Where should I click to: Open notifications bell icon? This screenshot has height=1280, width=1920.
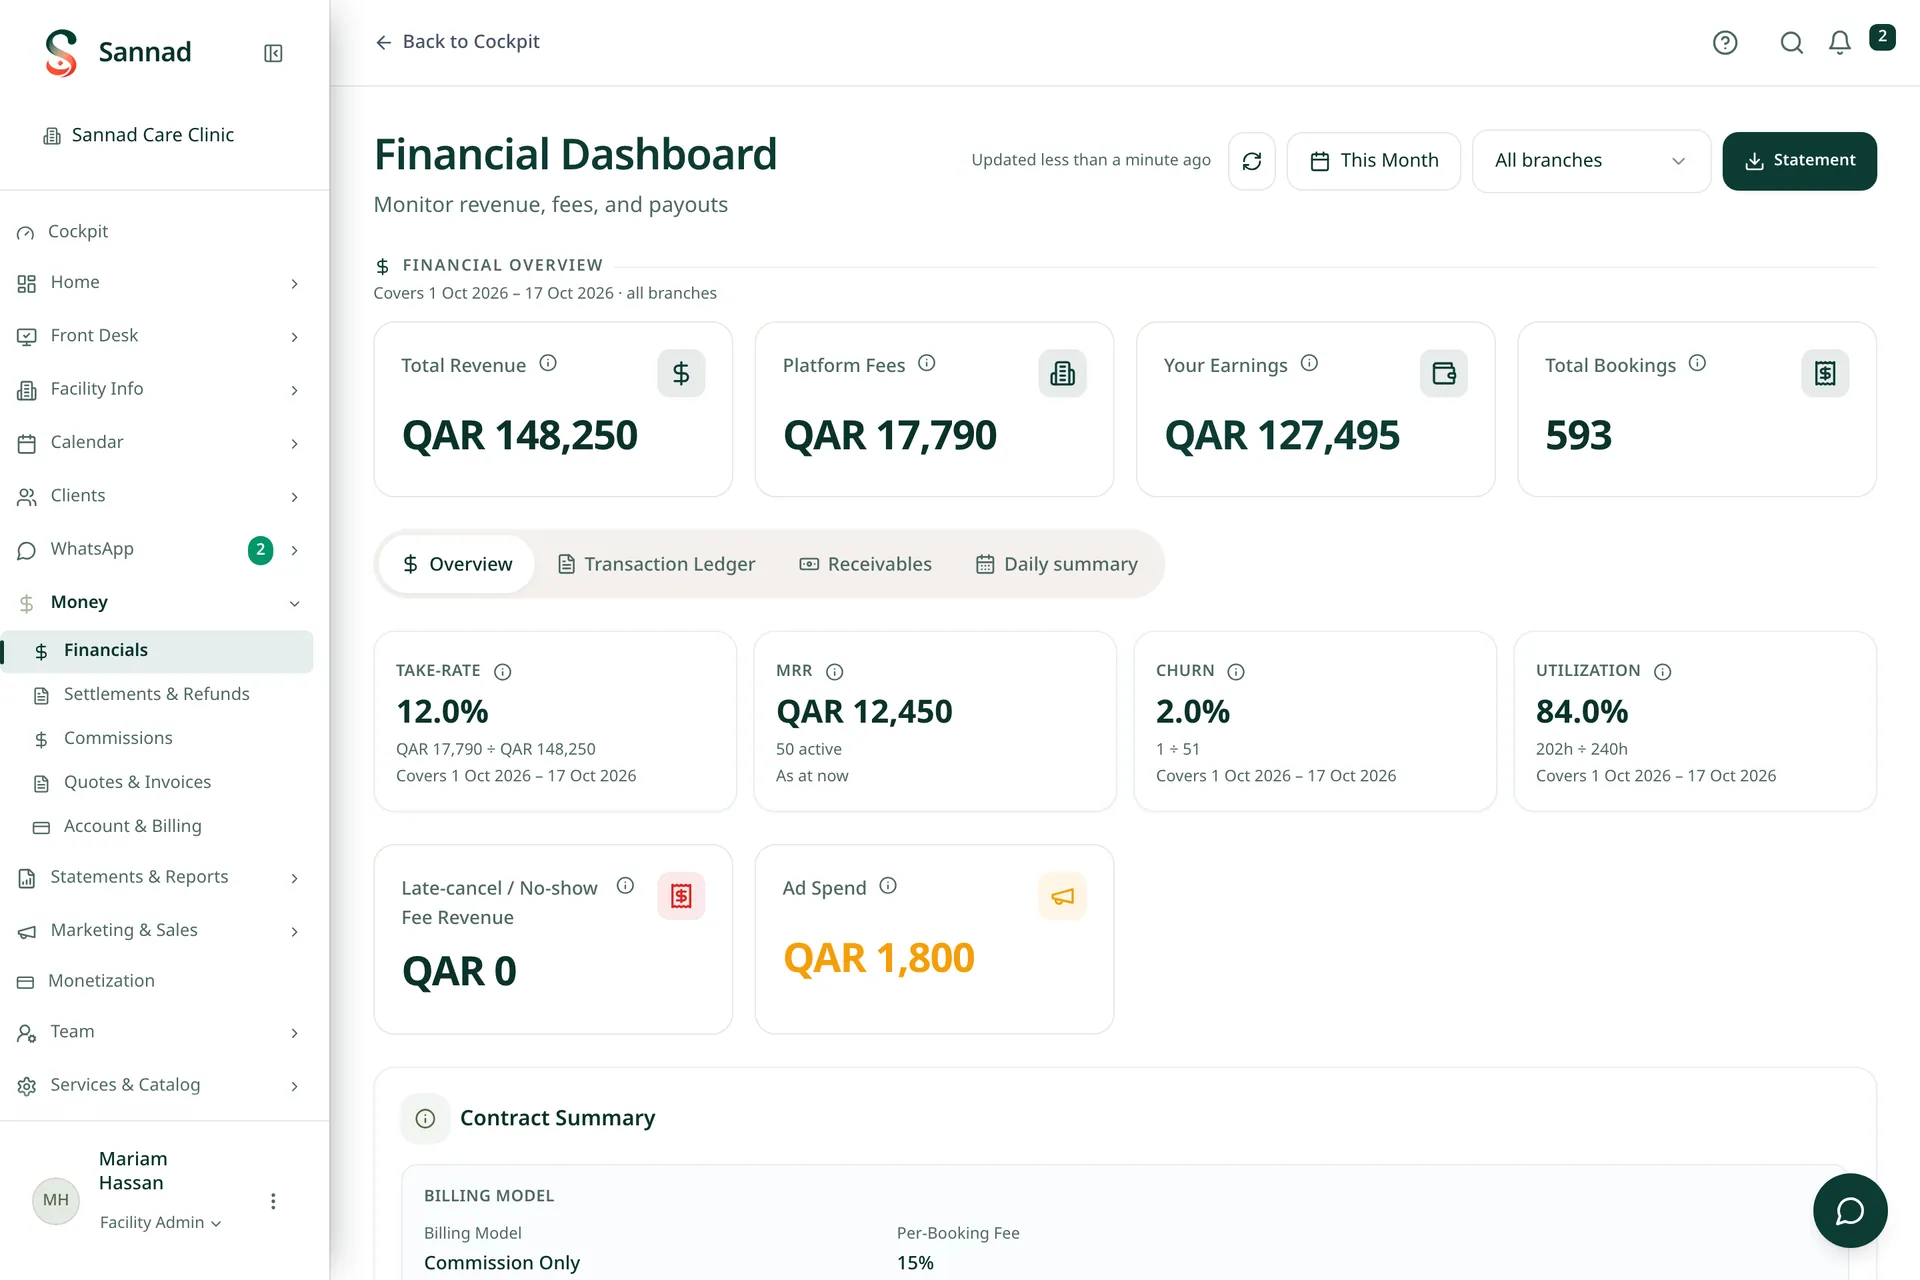1840,42
